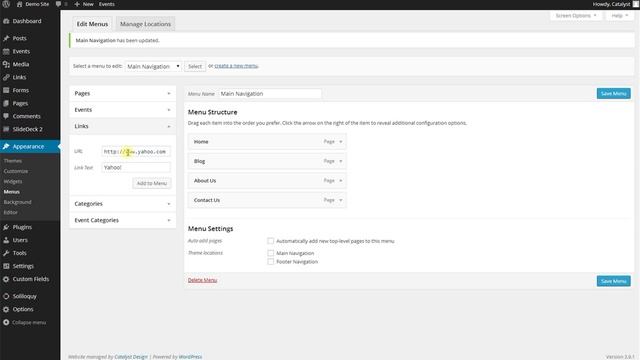Click the Select button

click(x=195, y=66)
